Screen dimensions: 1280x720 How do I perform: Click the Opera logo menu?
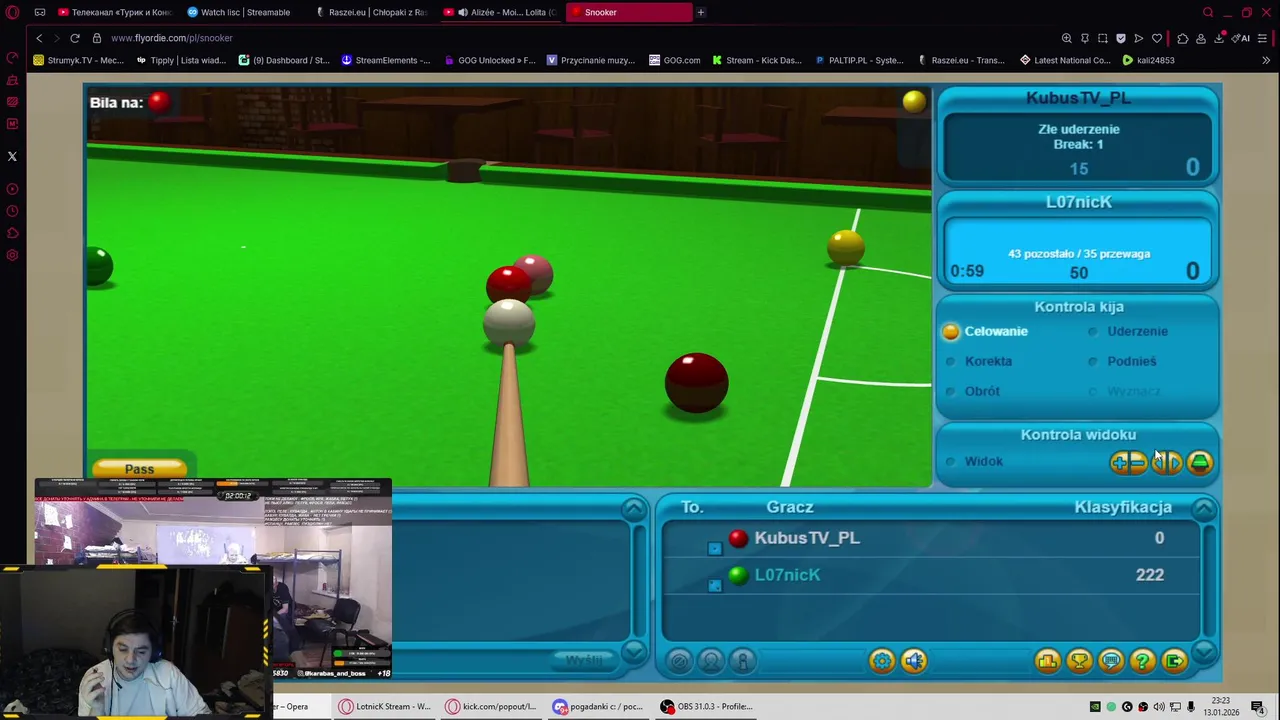[x=12, y=12]
